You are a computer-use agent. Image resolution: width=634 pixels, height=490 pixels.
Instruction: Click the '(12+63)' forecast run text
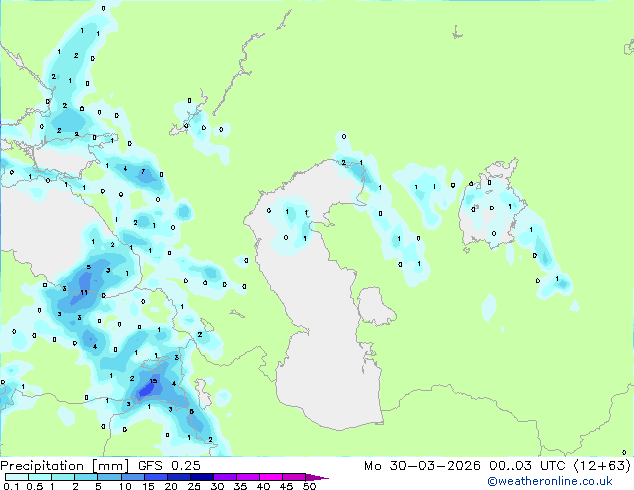[602, 466]
